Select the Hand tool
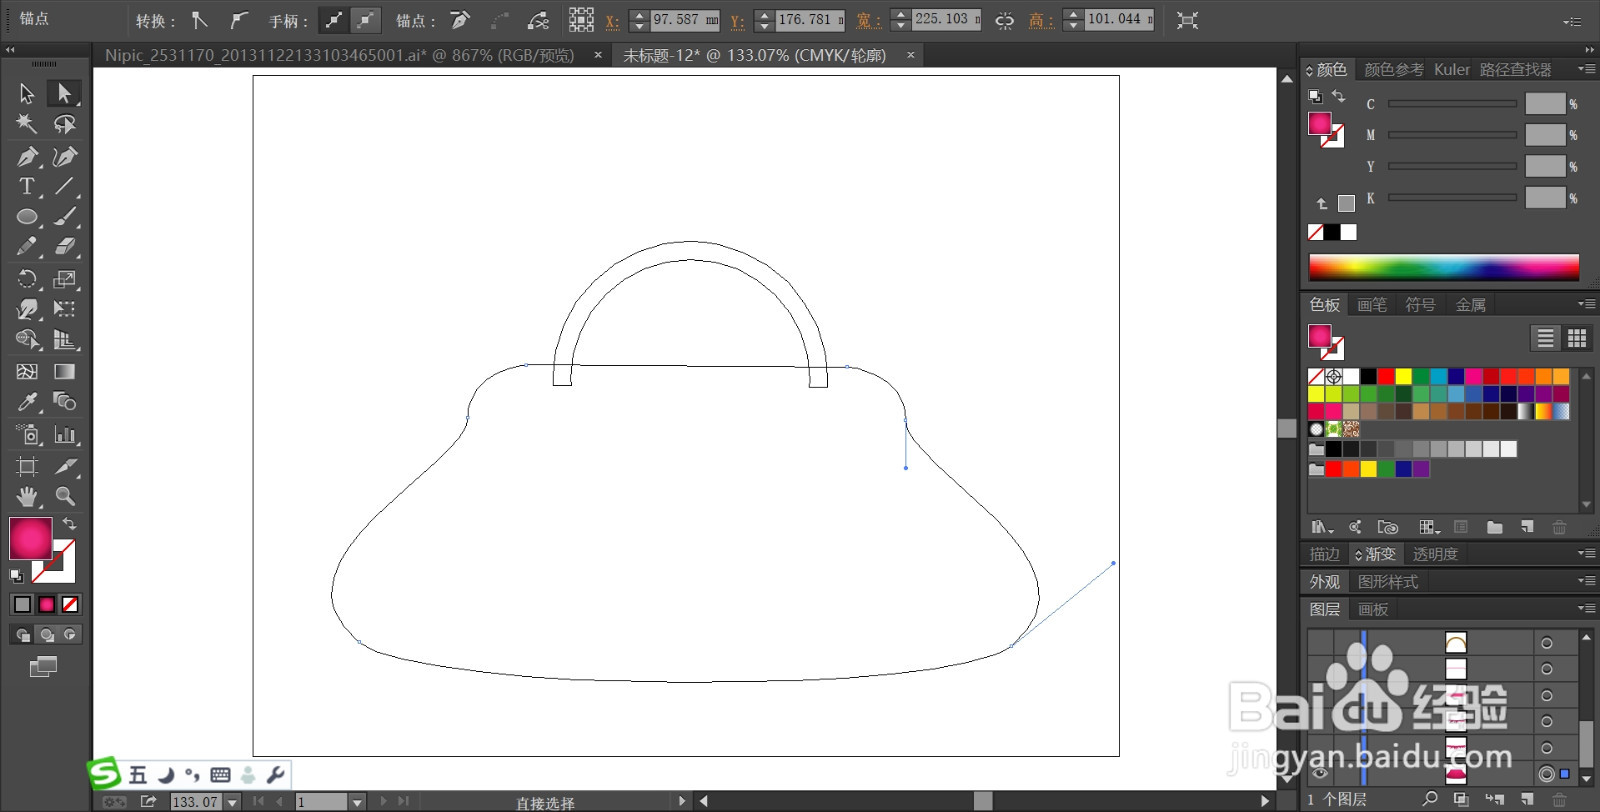 tap(27, 496)
